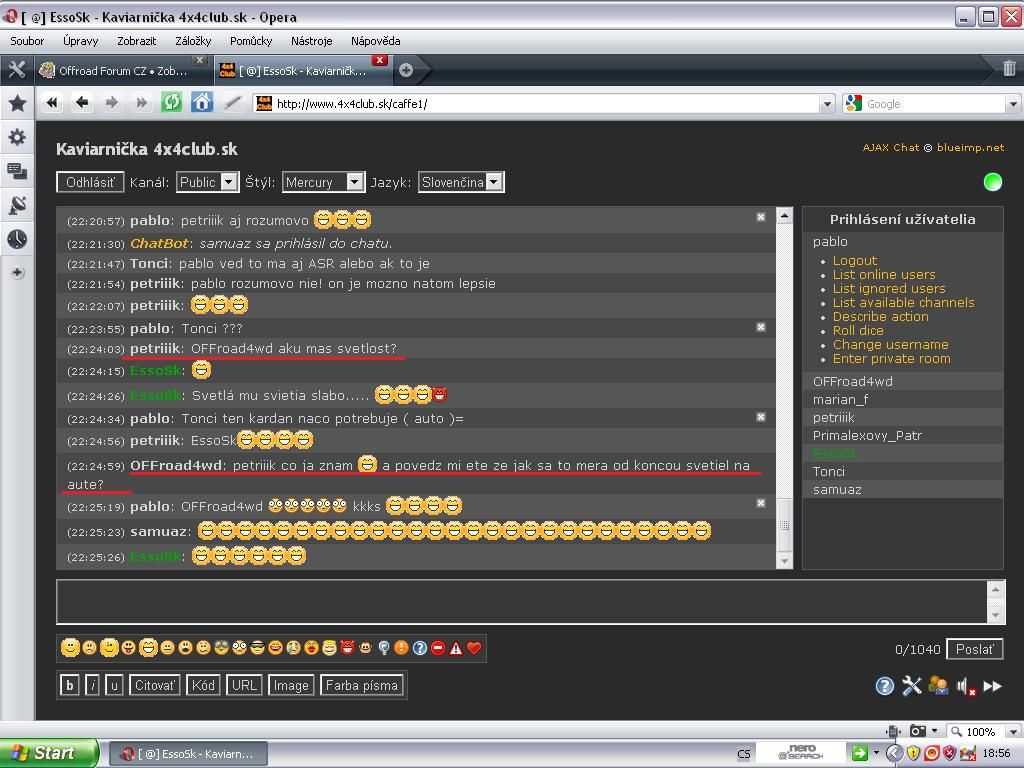Click the URL formatting button

pos(244,685)
